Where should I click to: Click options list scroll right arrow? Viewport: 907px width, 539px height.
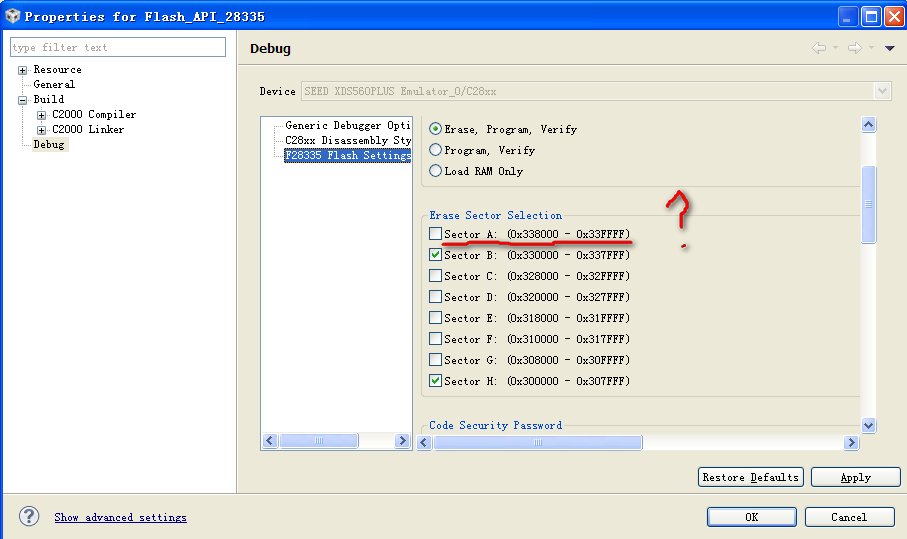point(402,441)
